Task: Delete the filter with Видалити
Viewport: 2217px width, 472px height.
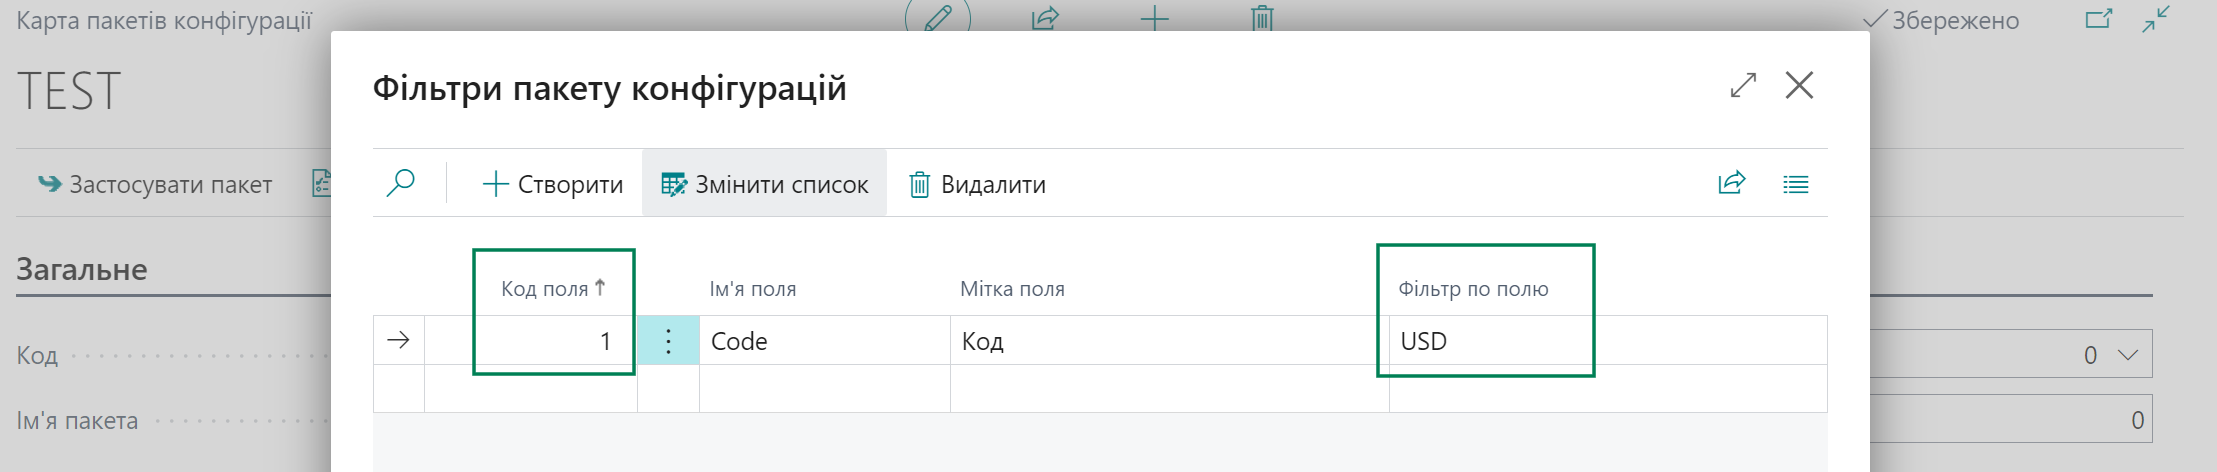Action: (977, 184)
